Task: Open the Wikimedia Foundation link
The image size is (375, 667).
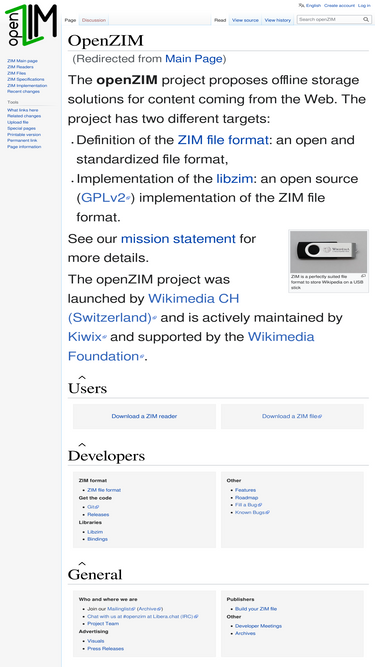Action: [x=191, y=346]
